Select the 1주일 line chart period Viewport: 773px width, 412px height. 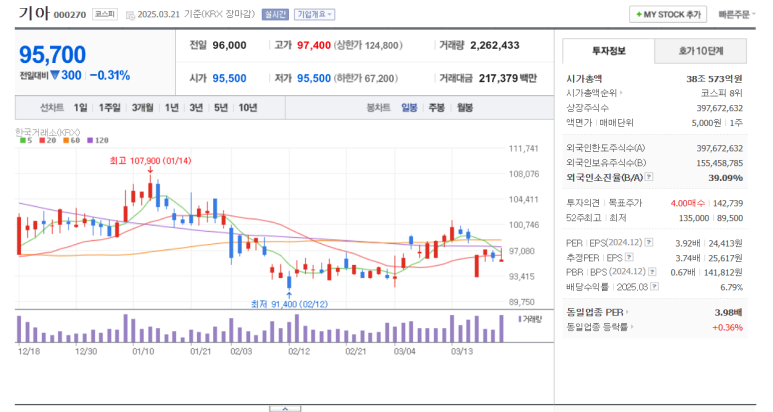pyautogui.click(x=109, y=107)
